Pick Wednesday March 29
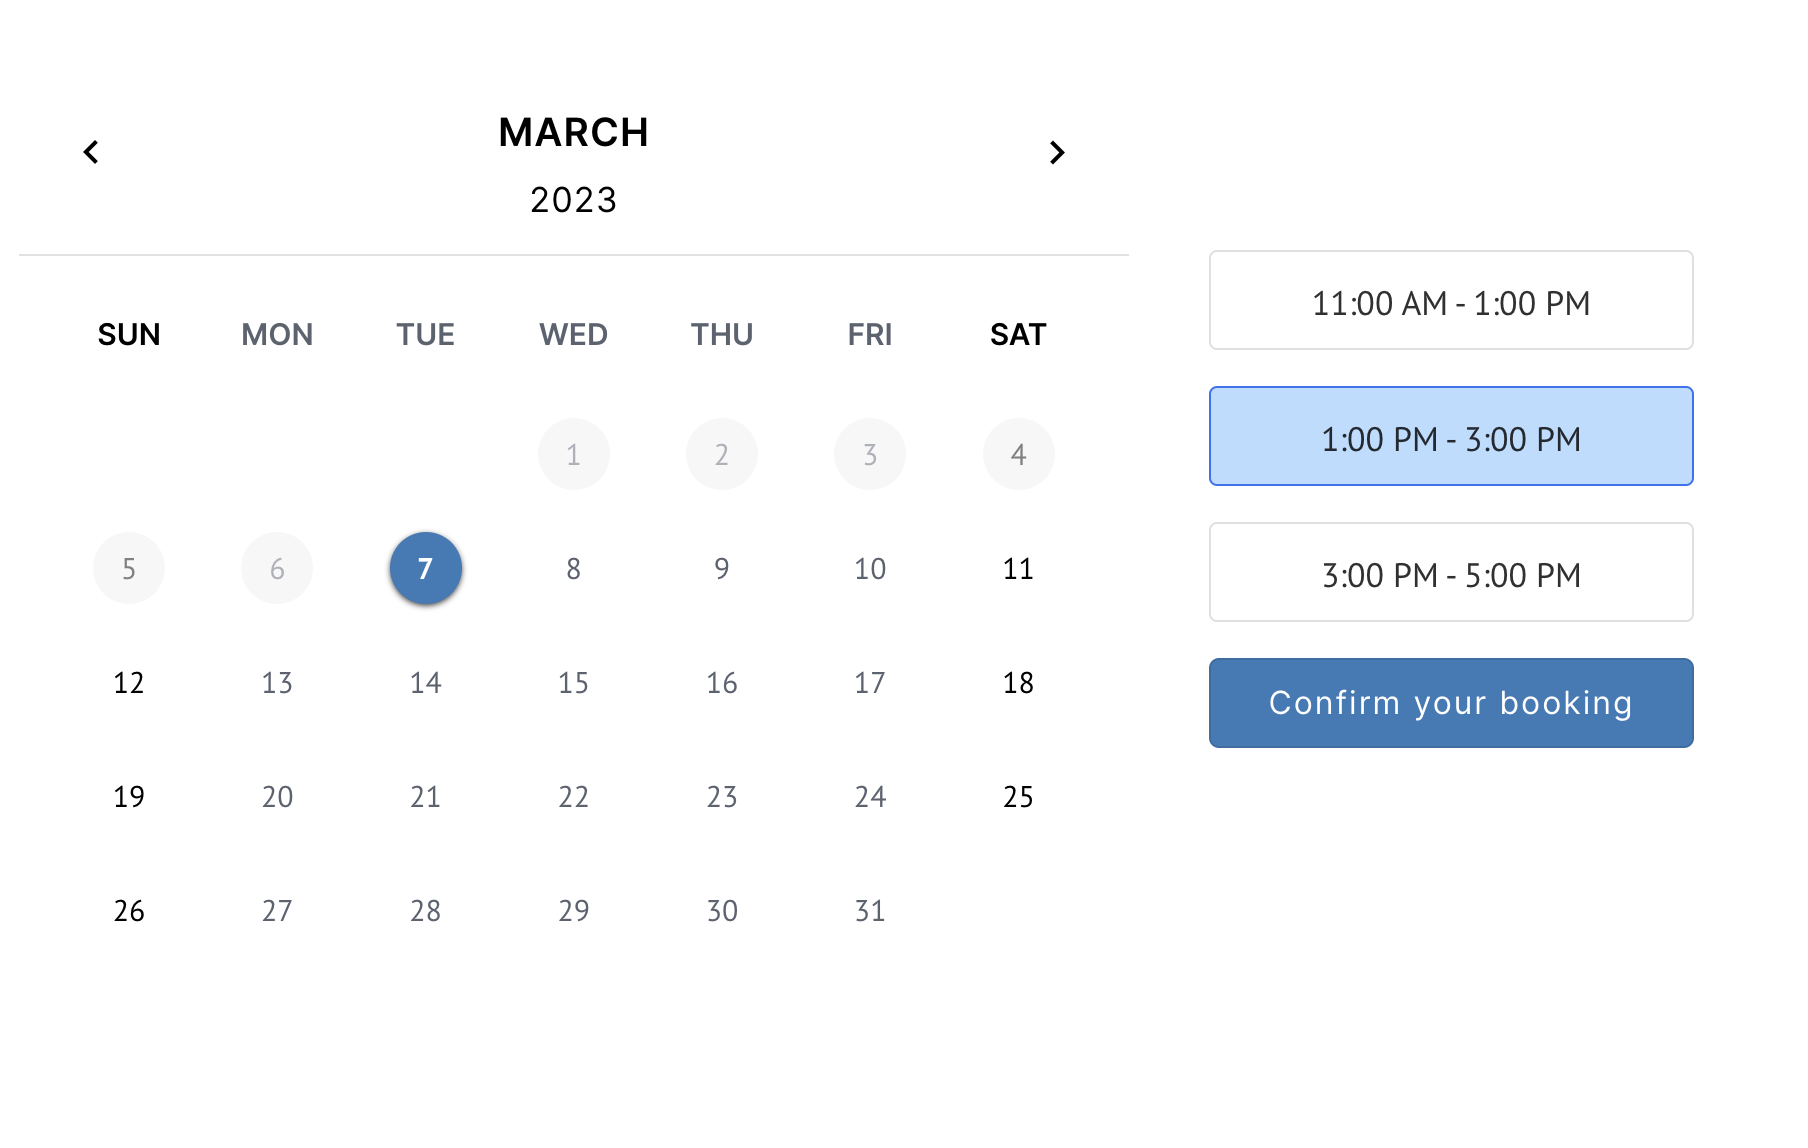Viewport: 1808px width, 1148px height. click(573, 911)
